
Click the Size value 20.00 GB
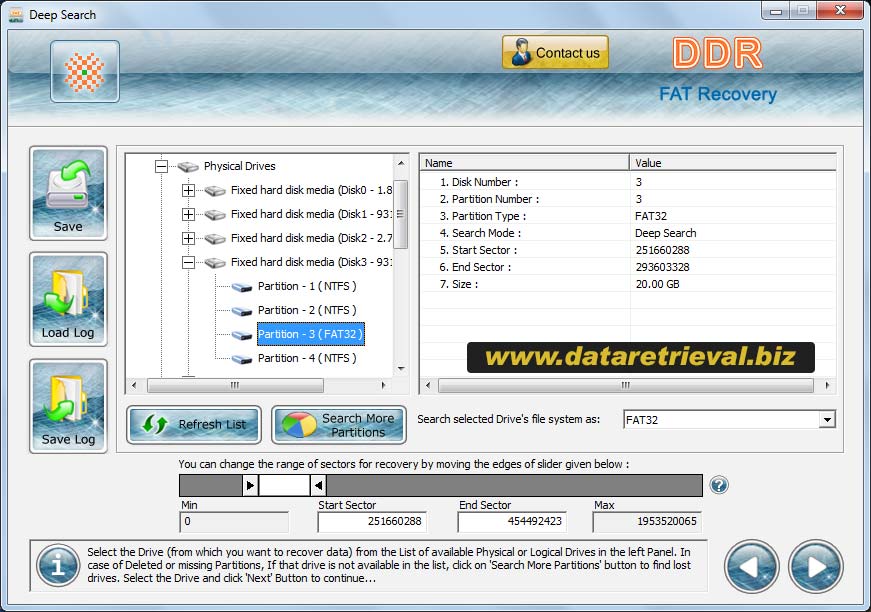[x=657, y=284]
